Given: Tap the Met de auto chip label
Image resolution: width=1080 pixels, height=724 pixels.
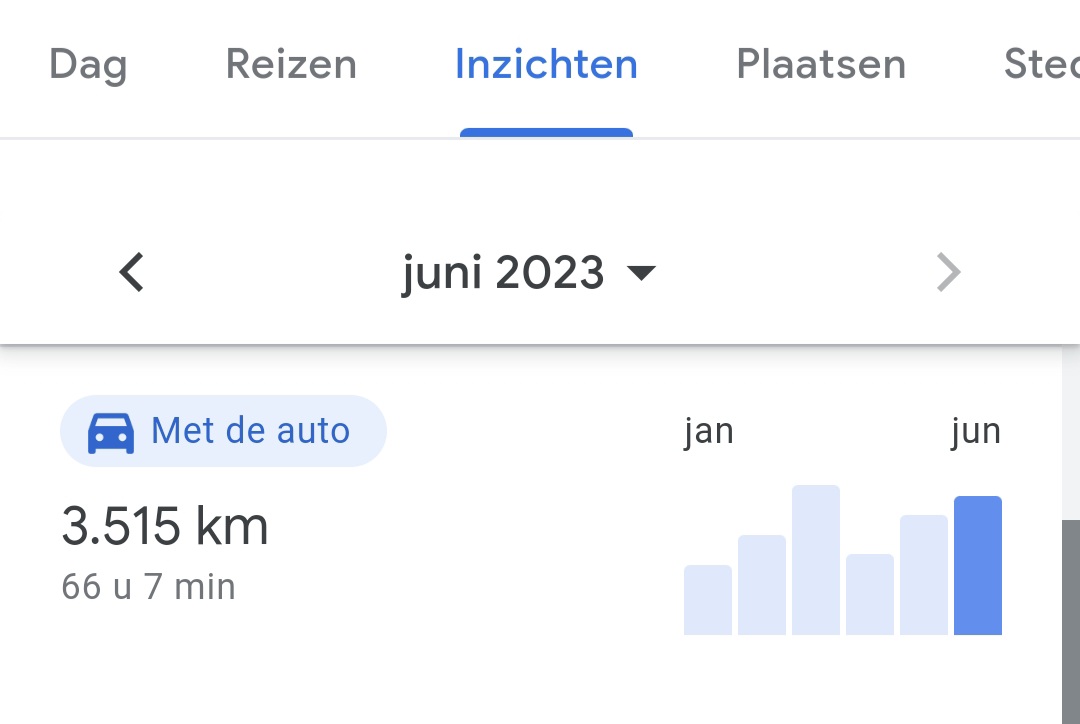Looking at the screenshot, I should (250, 431).
